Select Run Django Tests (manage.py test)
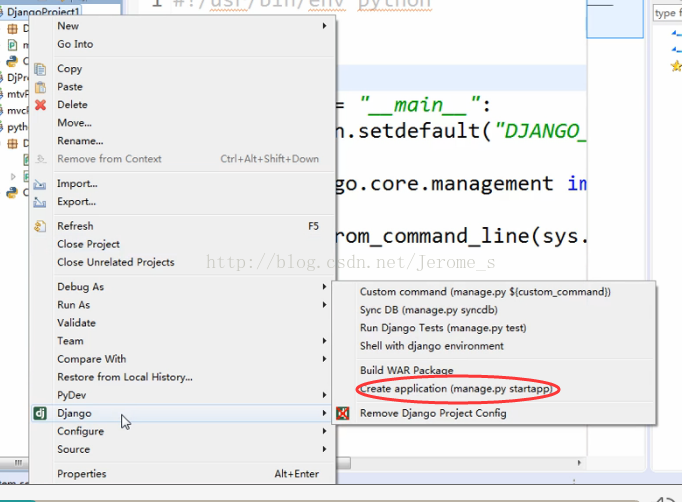This screenshot has height=502, width=682. point(443,328)
